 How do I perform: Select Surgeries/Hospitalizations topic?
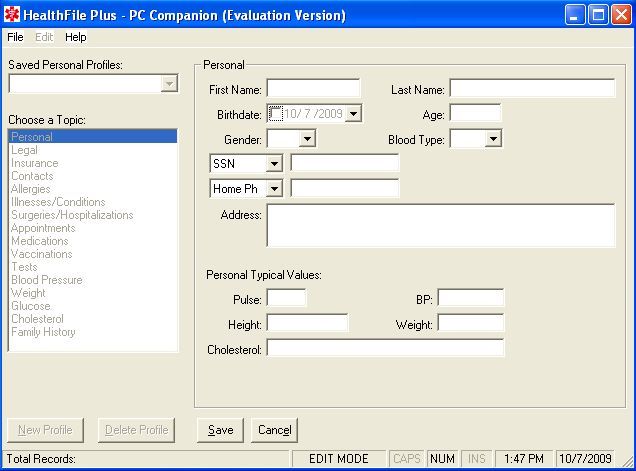(92, 215)
